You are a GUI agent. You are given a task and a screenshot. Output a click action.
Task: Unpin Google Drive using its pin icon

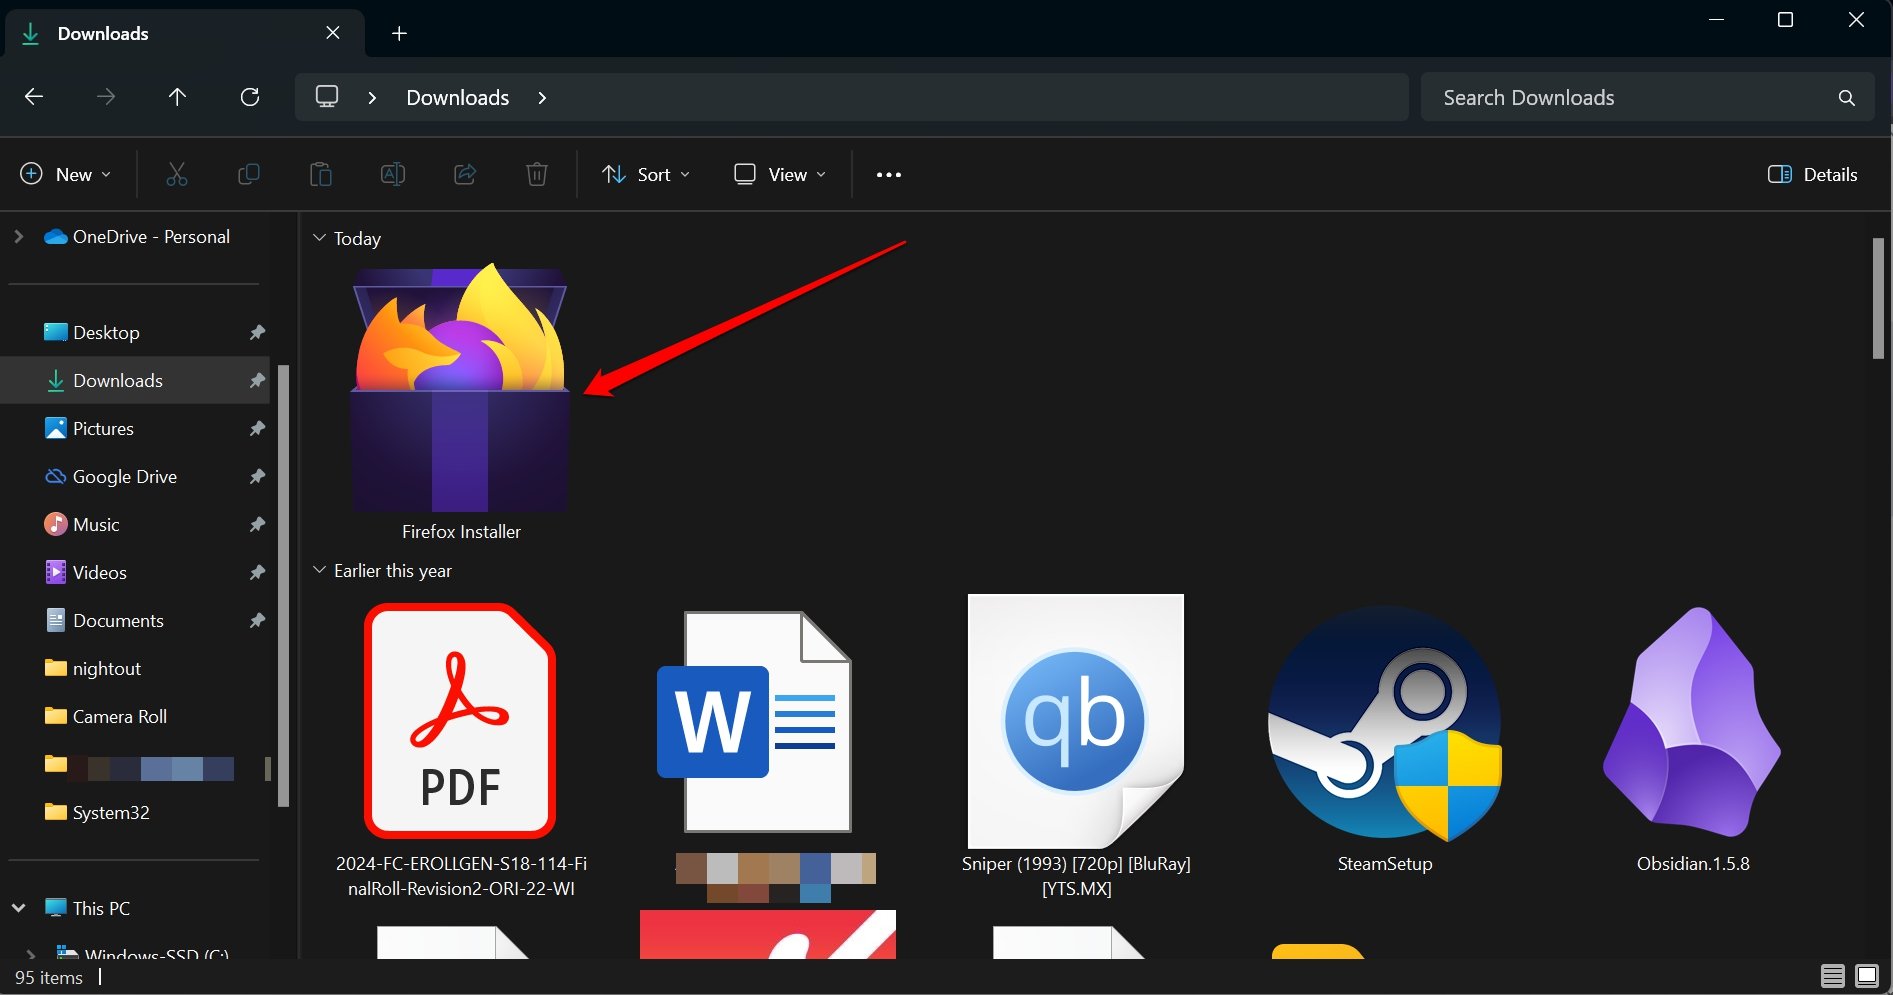tap(257, 476)
